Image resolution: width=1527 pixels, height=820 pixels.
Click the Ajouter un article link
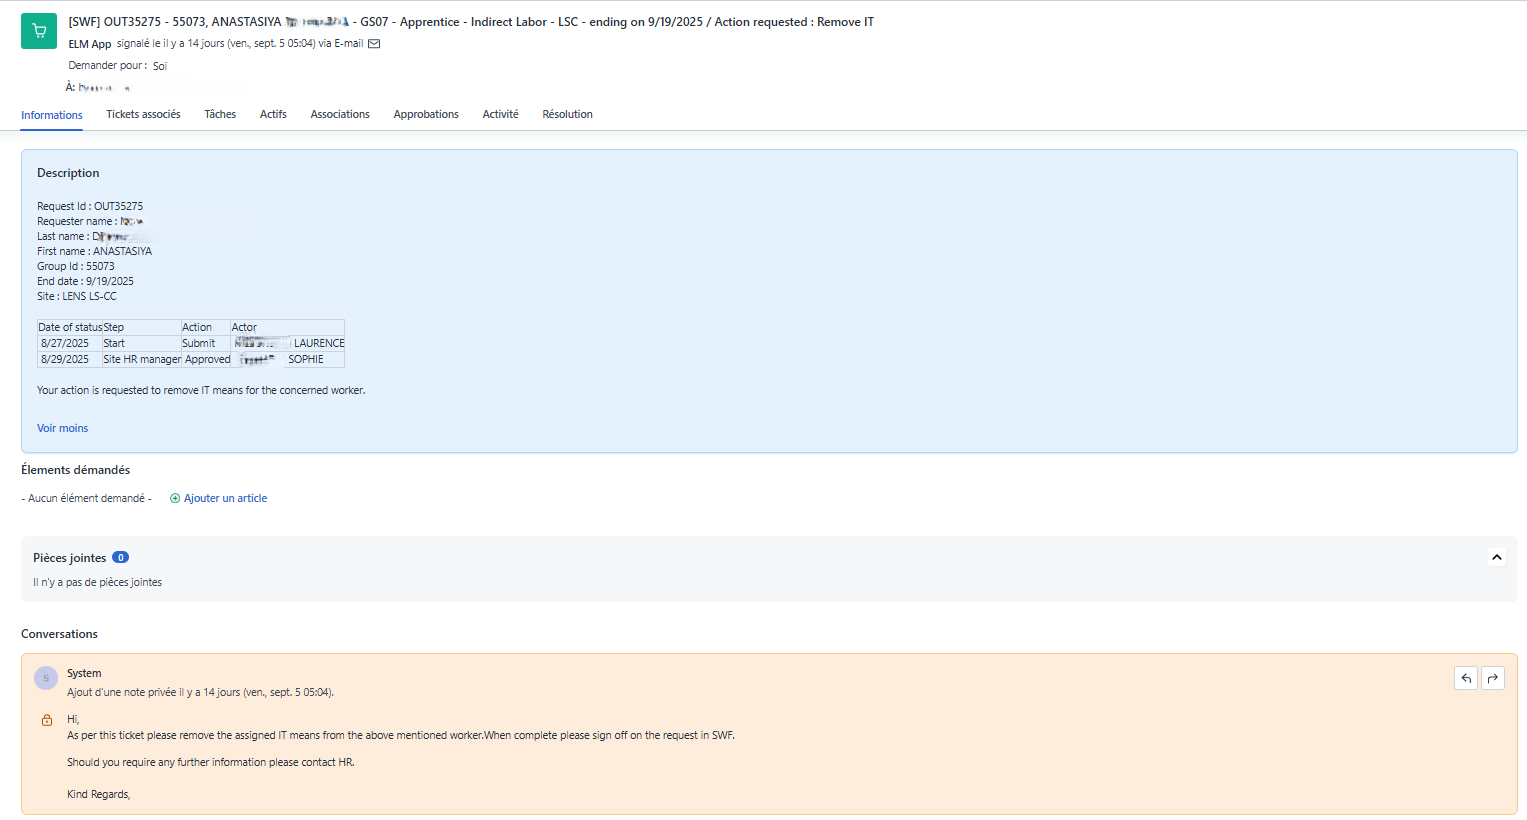[x=225, y=498]
